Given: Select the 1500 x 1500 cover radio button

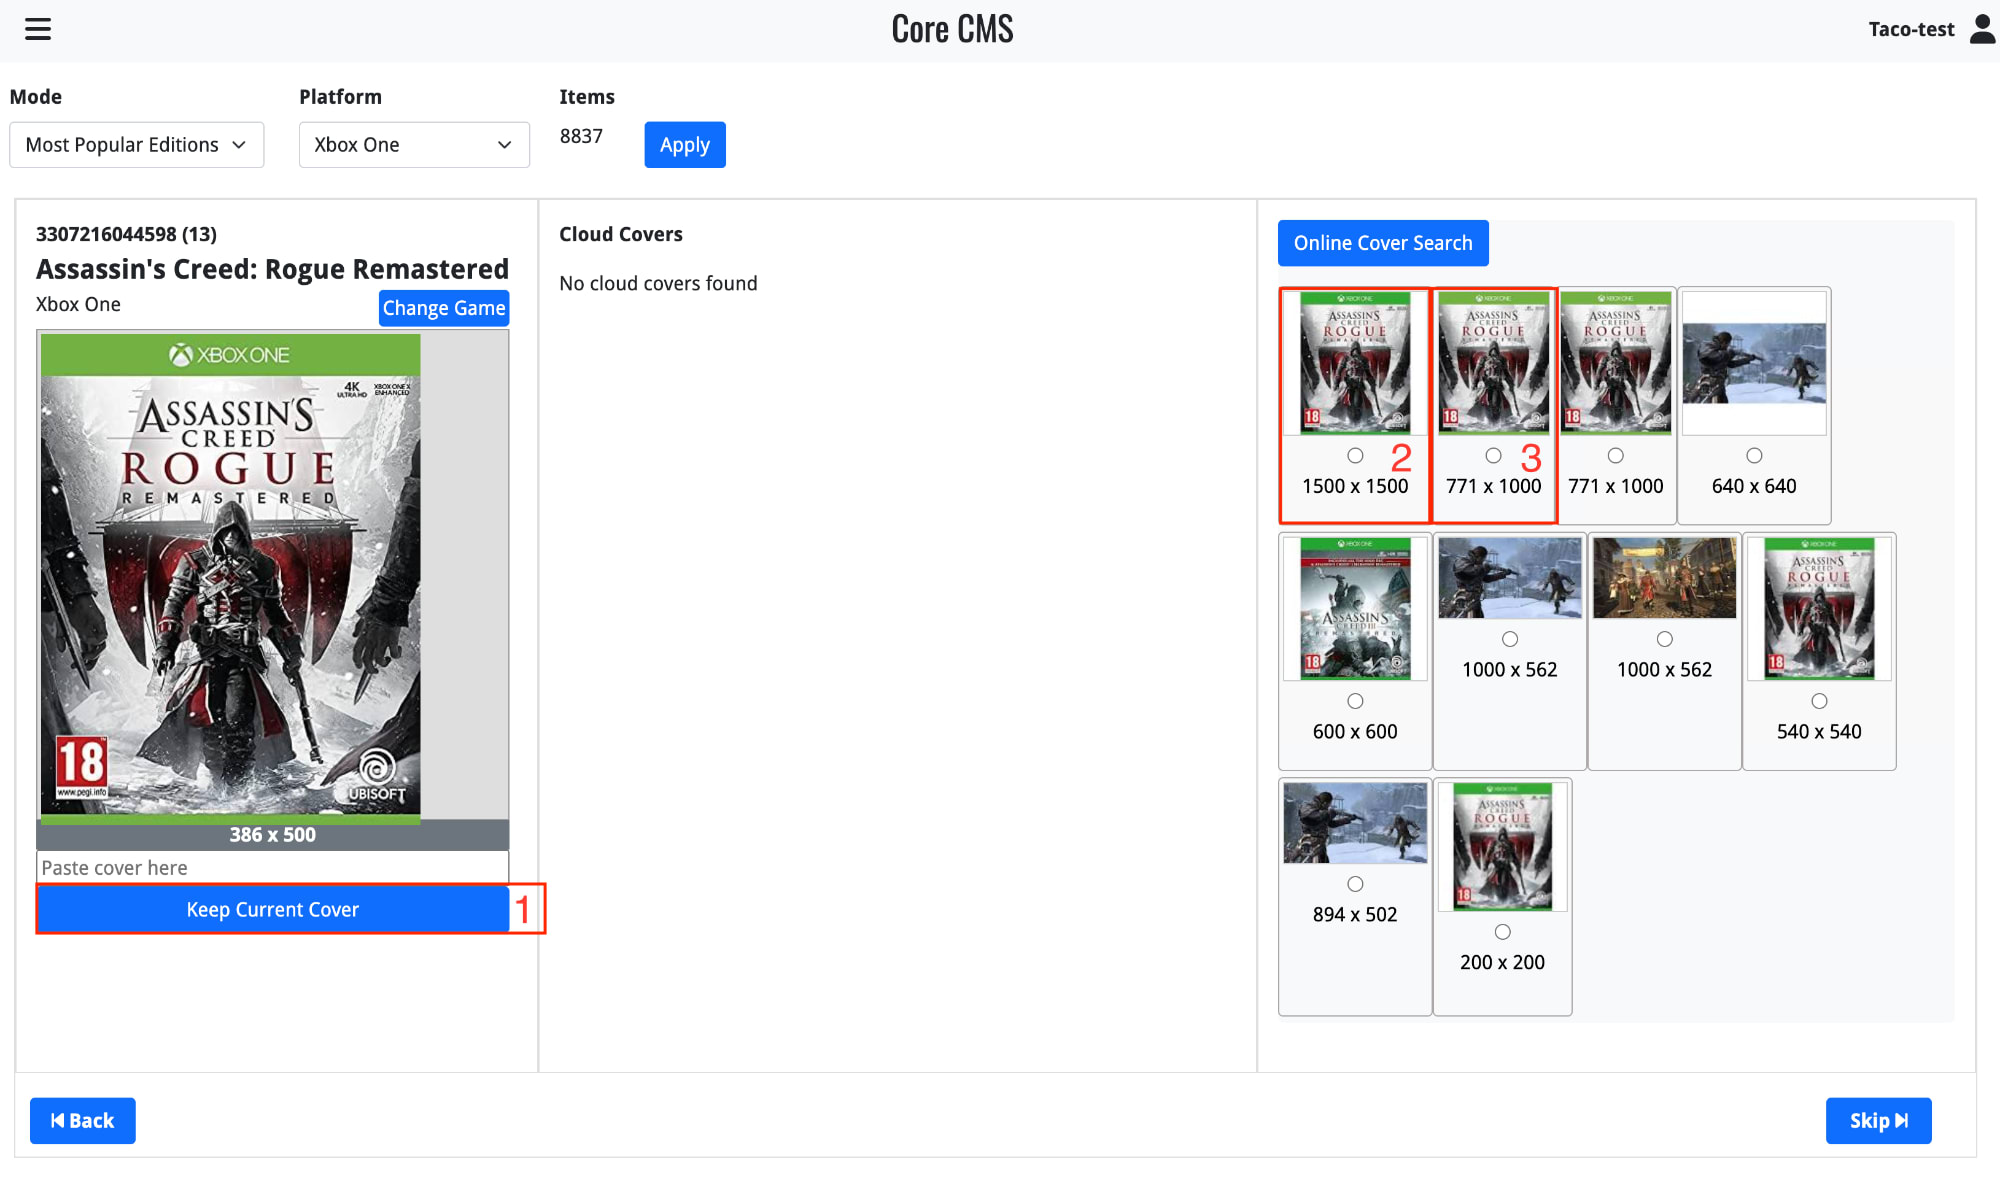Looking at the screenshot, I should tap(1355, 456).
